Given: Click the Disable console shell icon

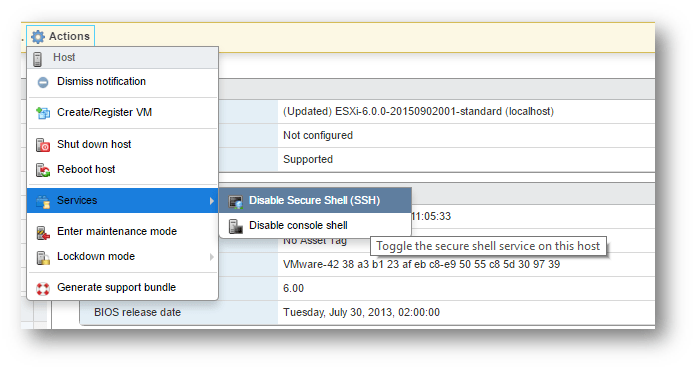Looking at the screenshot, I should 236,226.
